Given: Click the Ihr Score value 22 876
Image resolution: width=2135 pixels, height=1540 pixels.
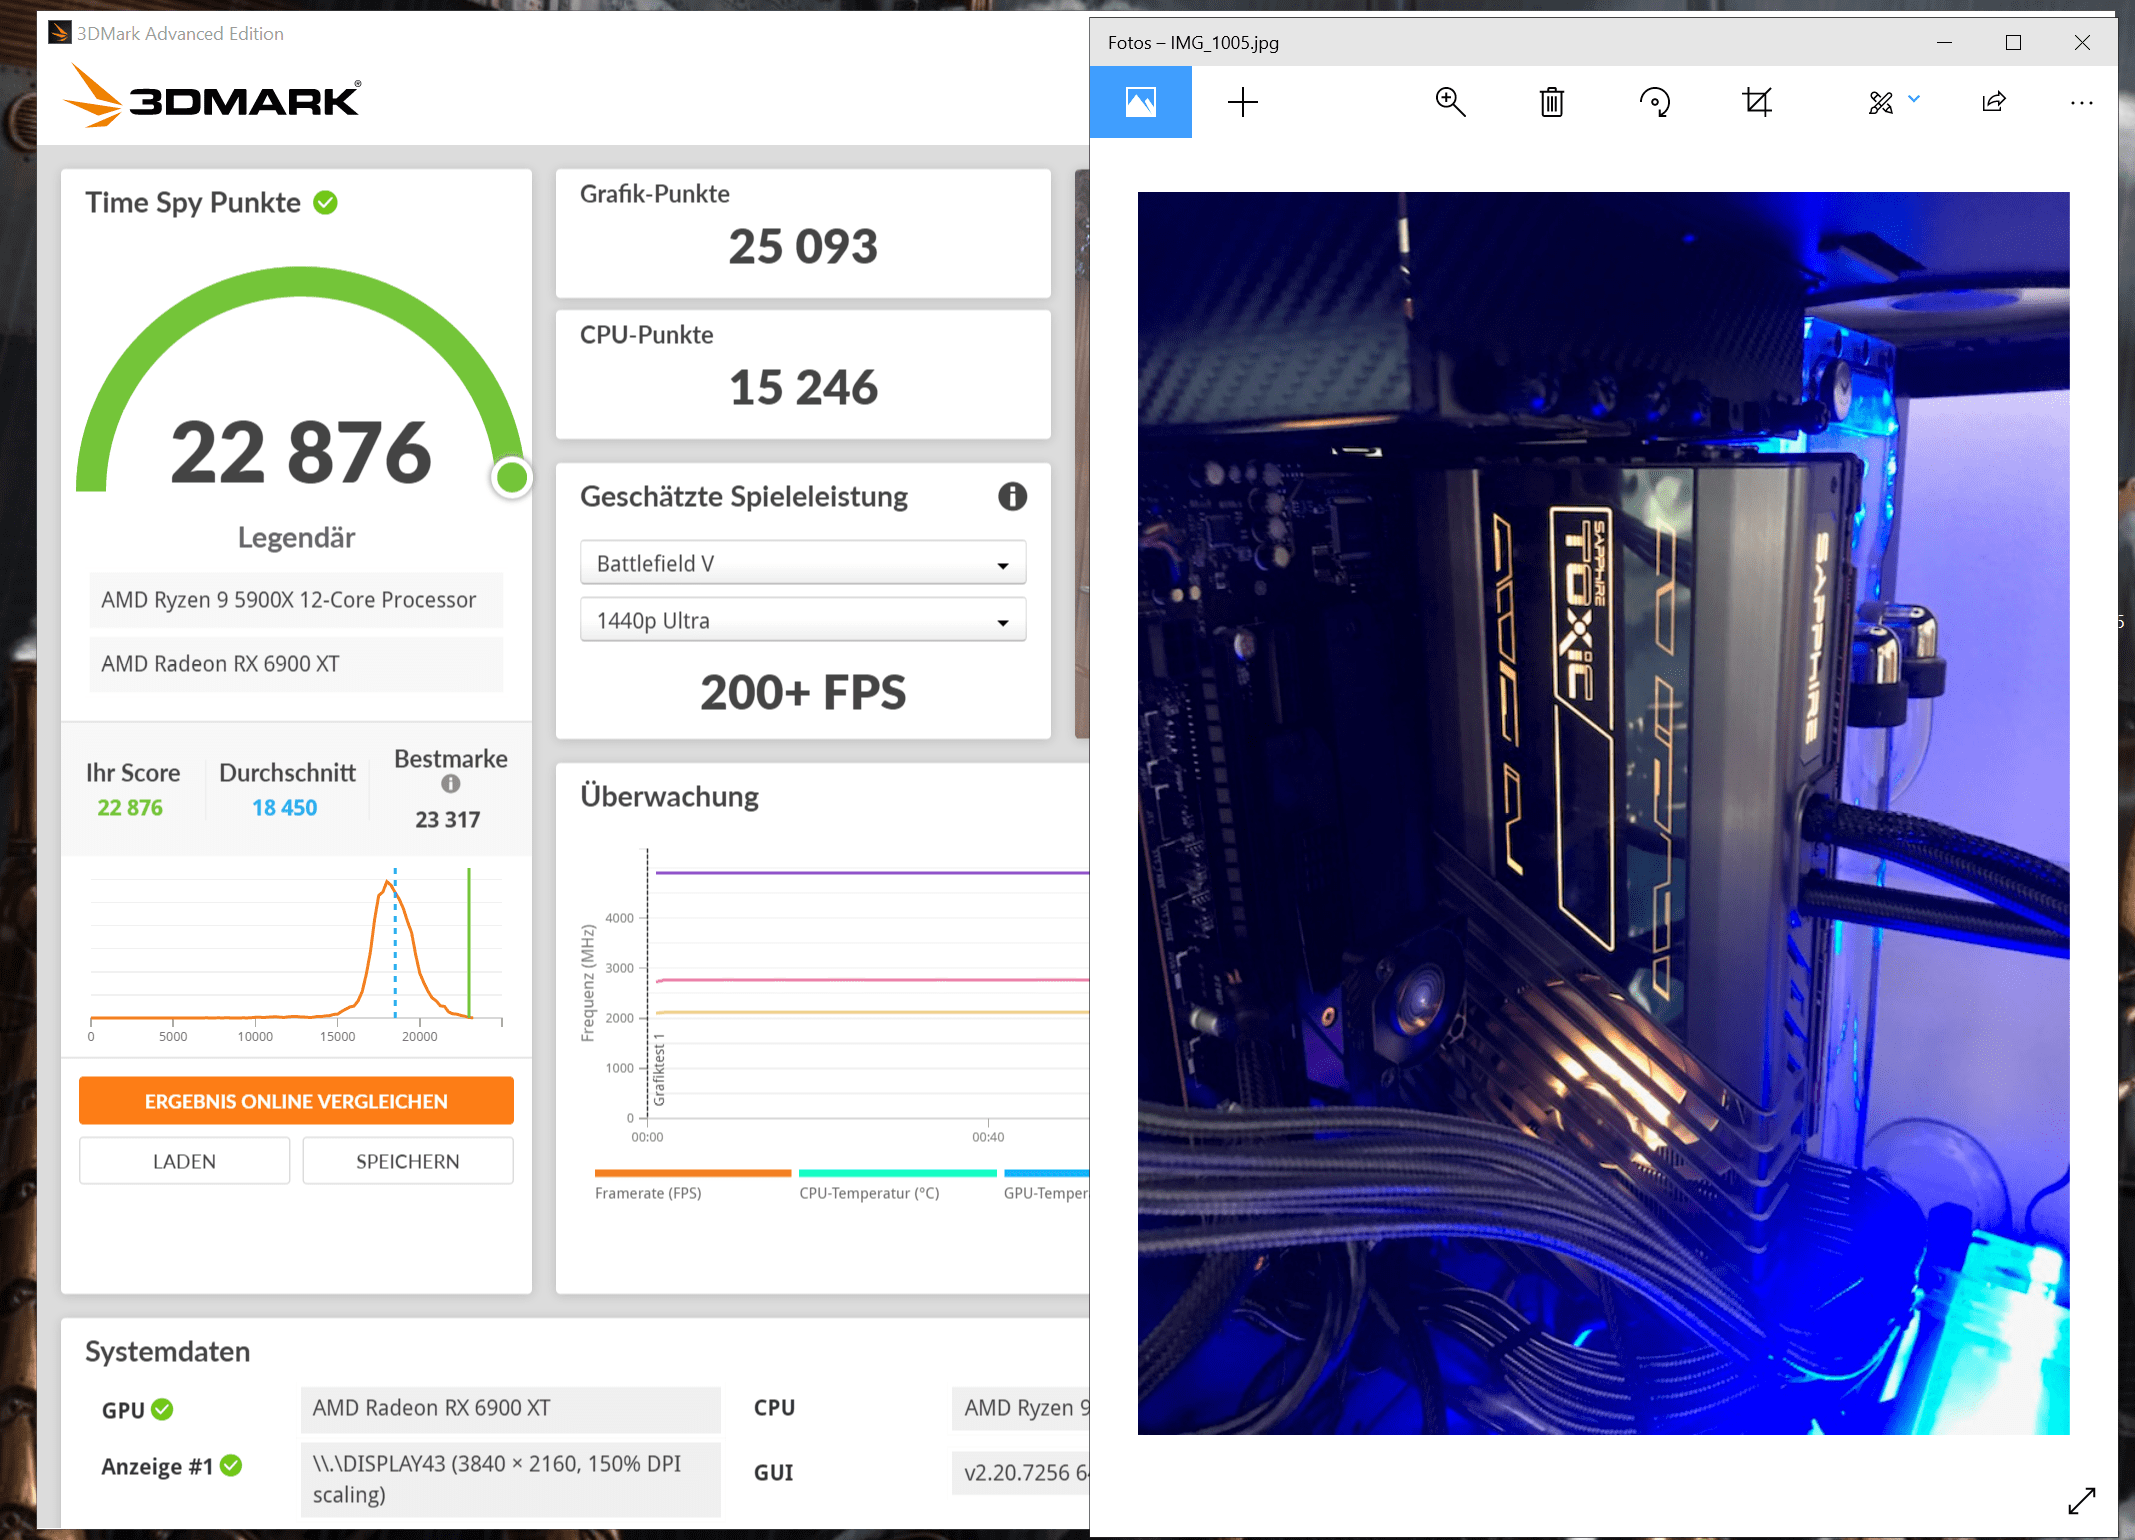Looking at the screenshot, I should click(x=130, y=808).
